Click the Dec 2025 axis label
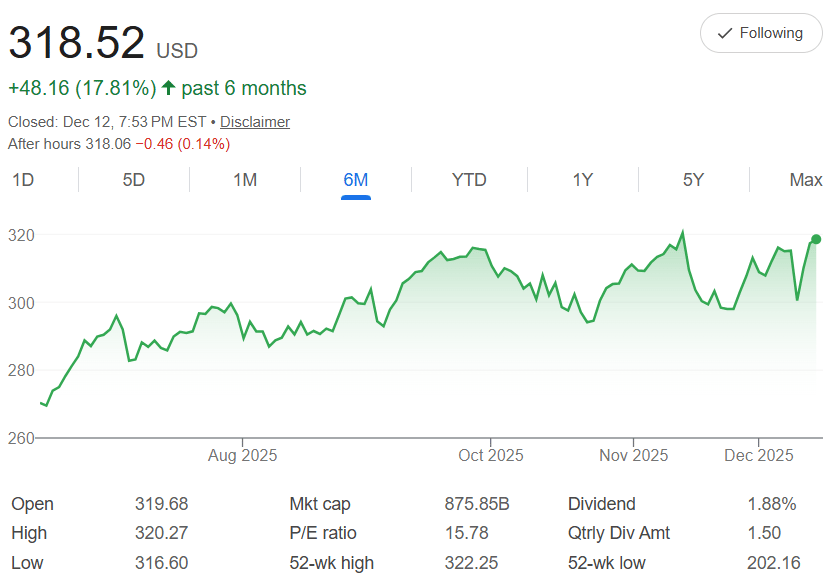The image size is (839, 583). [758, 456]
